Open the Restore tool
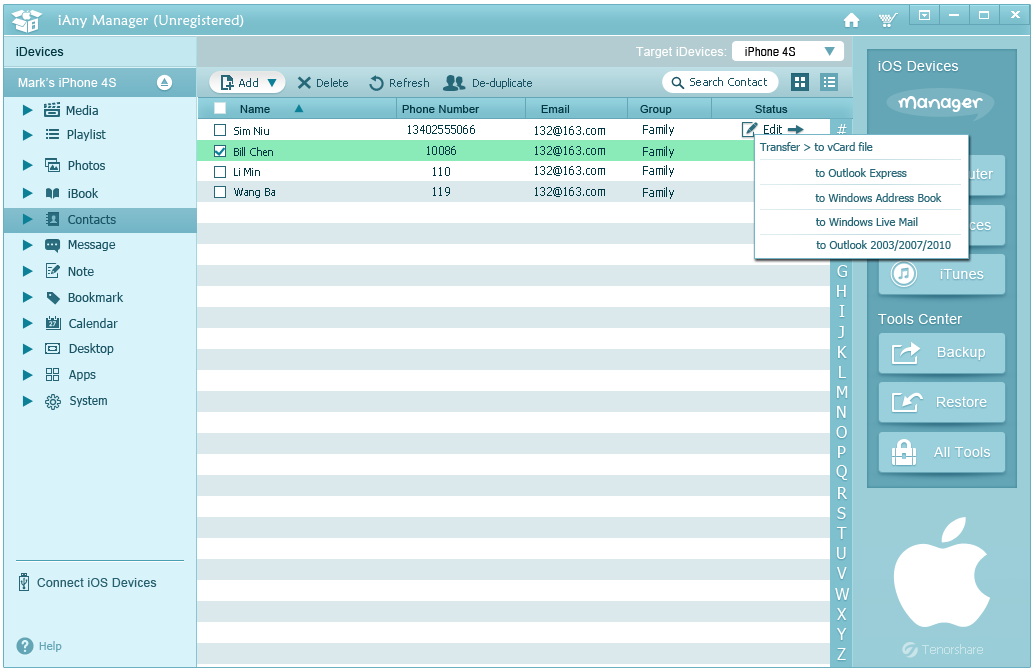Image resolution: width=1036 pixels, height=672 pixels. point(942,402)
